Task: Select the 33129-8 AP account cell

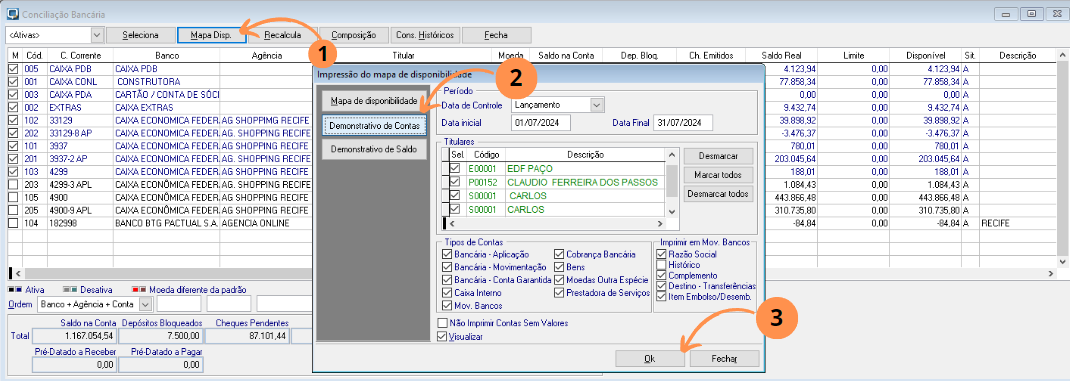Action: click(x=81, y=133)
